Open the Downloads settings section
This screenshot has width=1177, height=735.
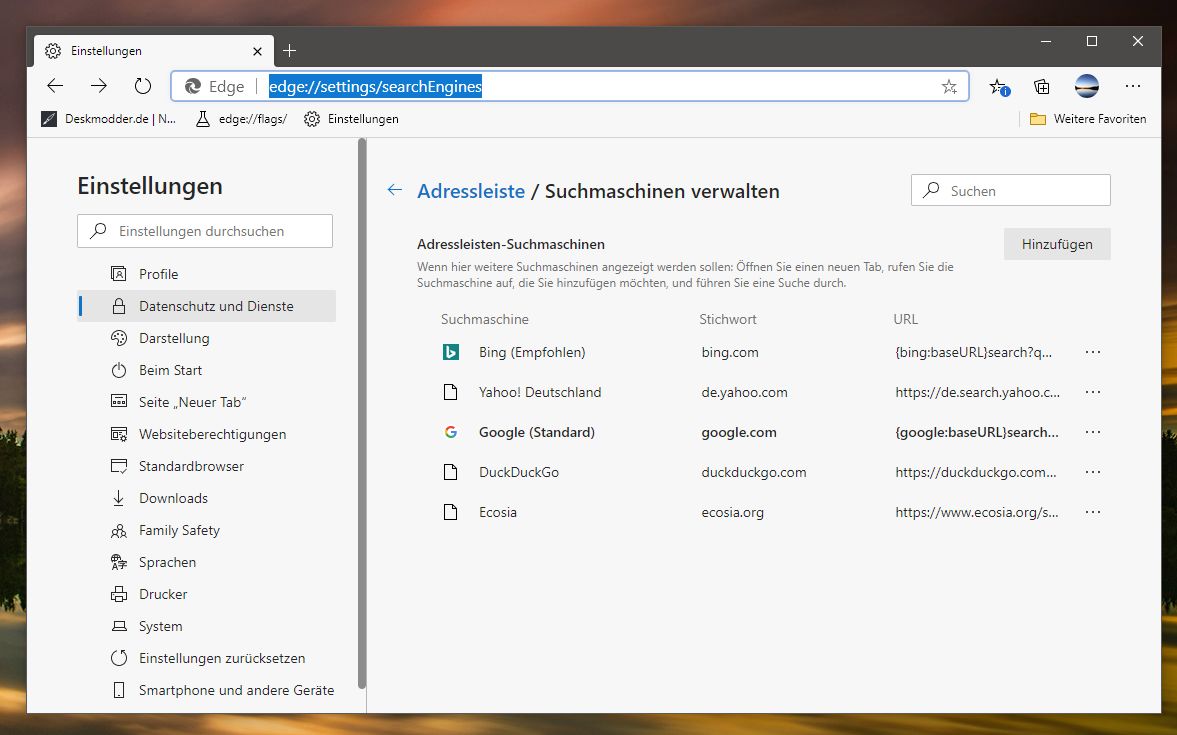[x=206, y=499]
